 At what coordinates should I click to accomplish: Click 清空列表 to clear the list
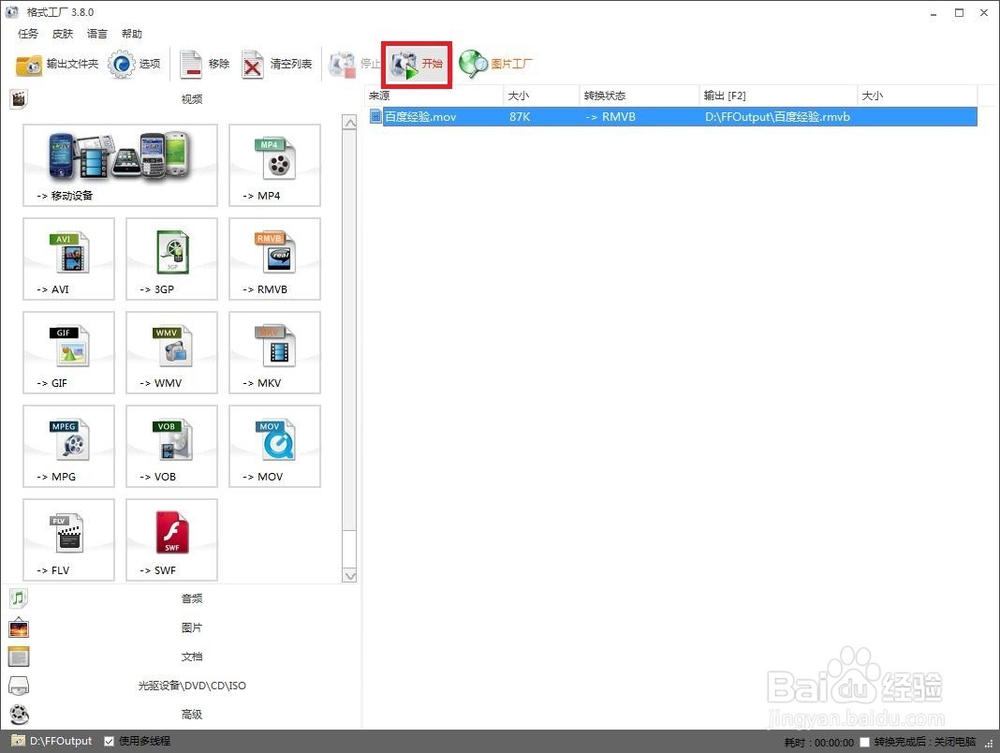277,64
